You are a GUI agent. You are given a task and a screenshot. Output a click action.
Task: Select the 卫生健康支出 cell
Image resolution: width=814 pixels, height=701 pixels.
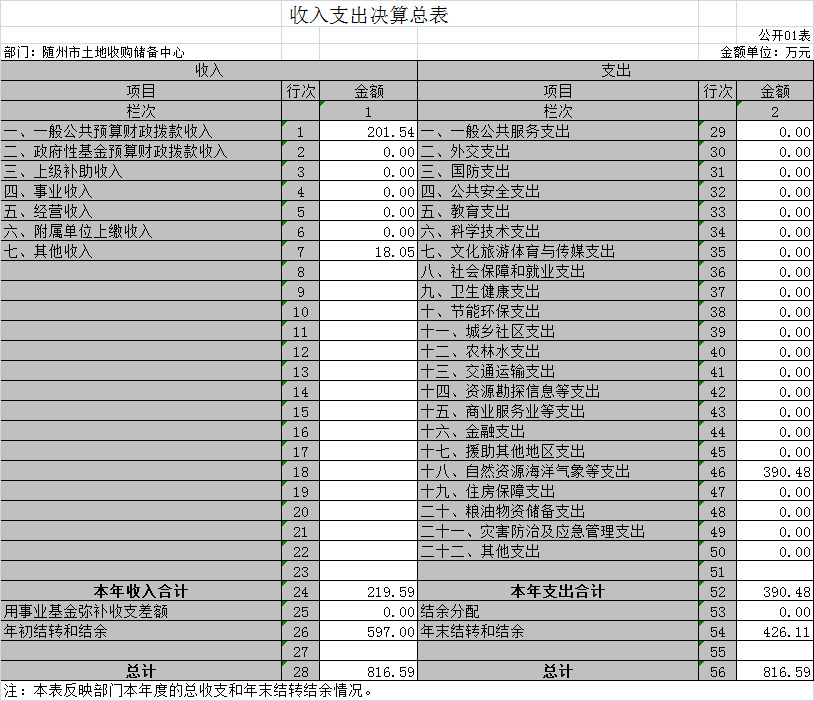pos(558,291)
